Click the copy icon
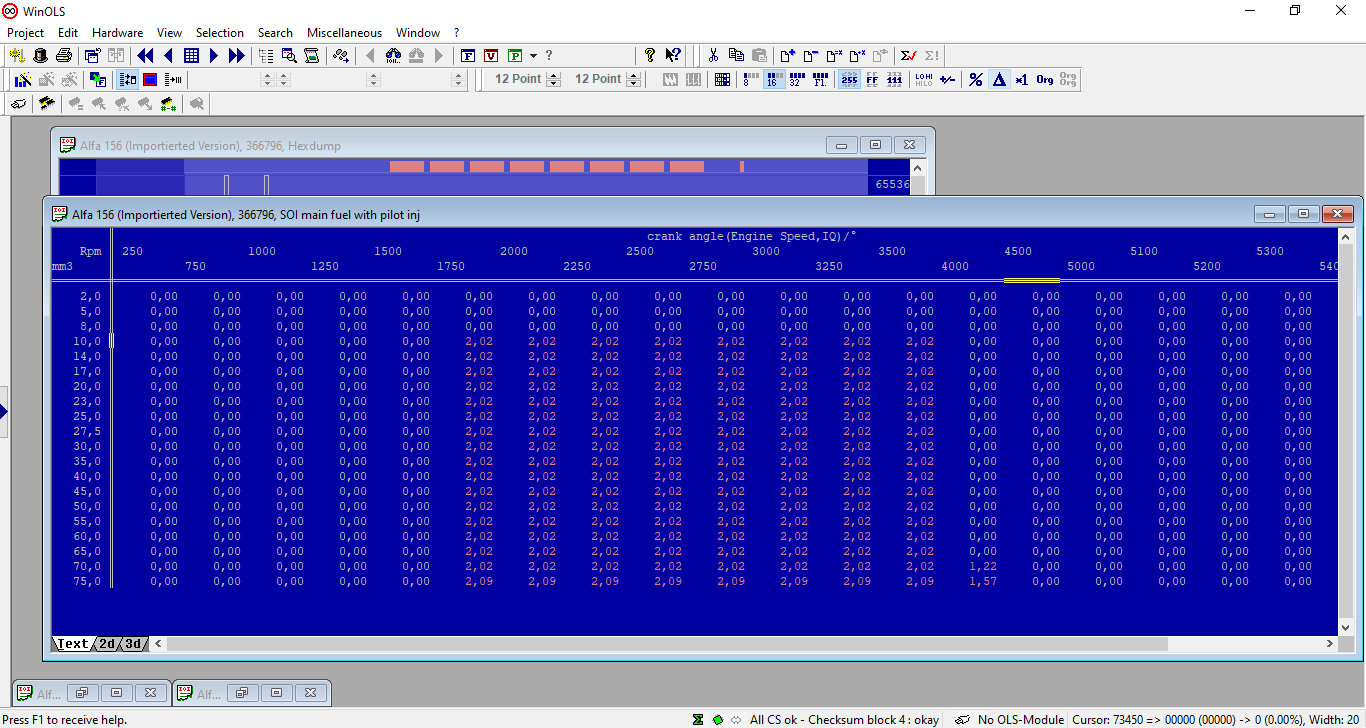 pos(736,56)
